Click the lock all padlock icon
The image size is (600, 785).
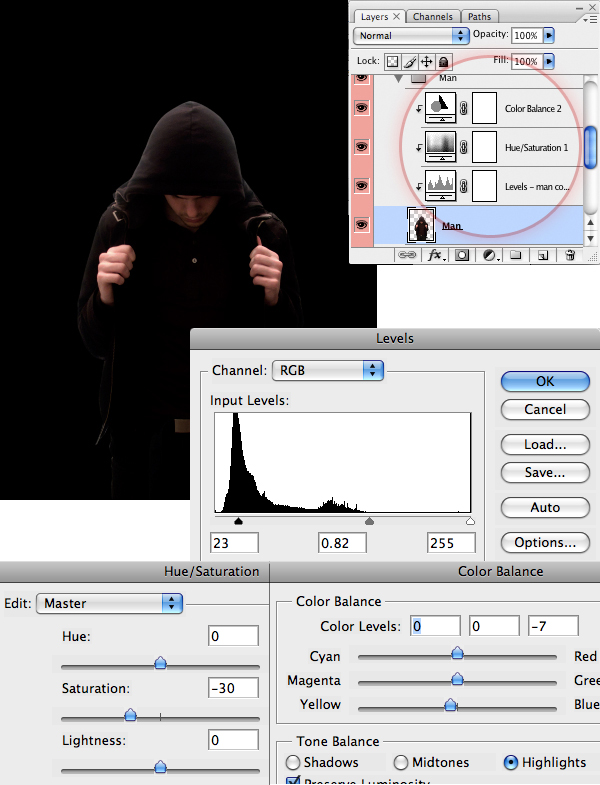tap(443, 61)
